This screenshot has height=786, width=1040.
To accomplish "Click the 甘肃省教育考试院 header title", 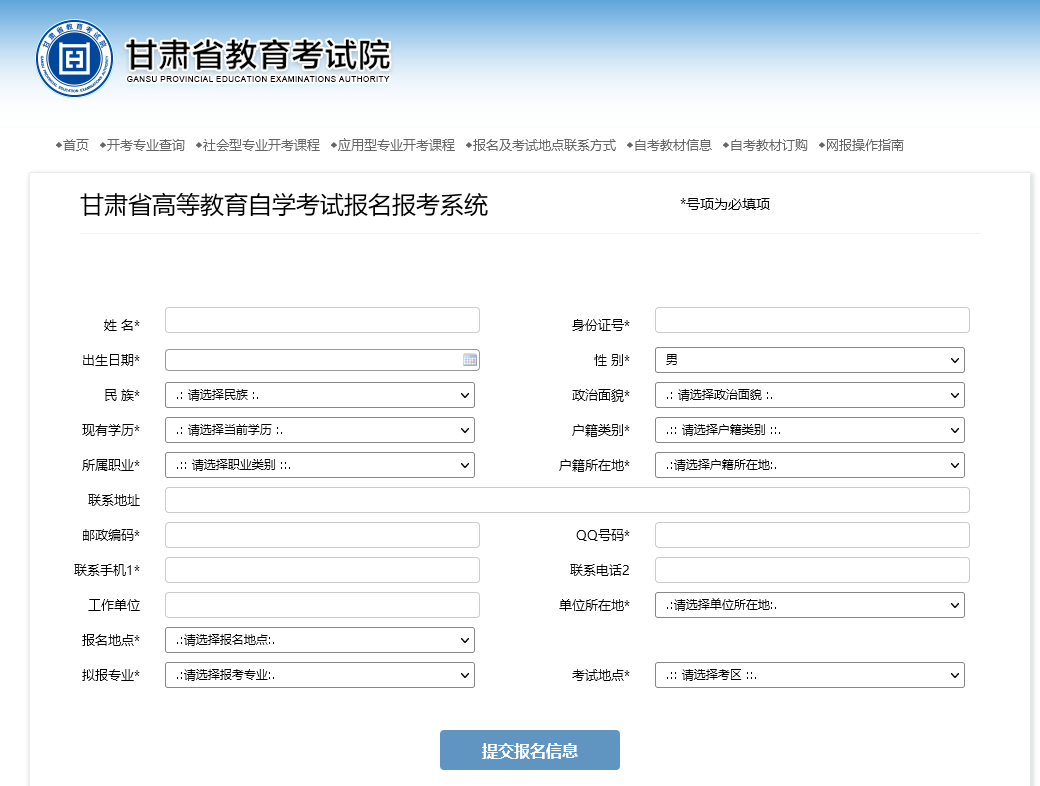I will 259,54.
